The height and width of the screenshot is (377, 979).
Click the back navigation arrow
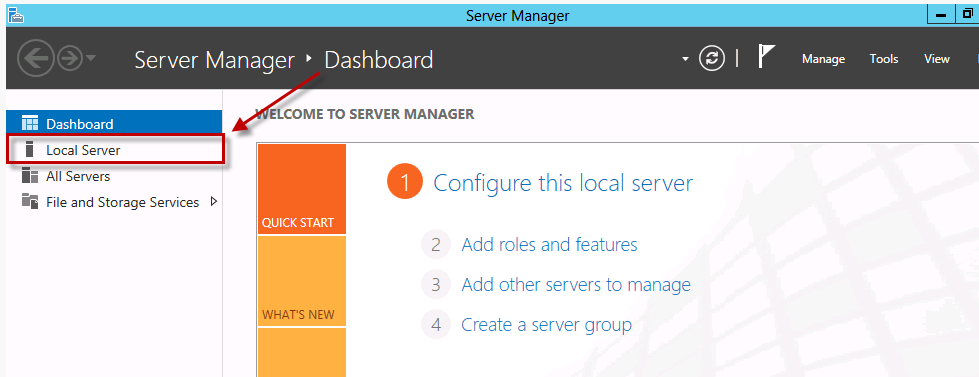(x=37, y=59)
